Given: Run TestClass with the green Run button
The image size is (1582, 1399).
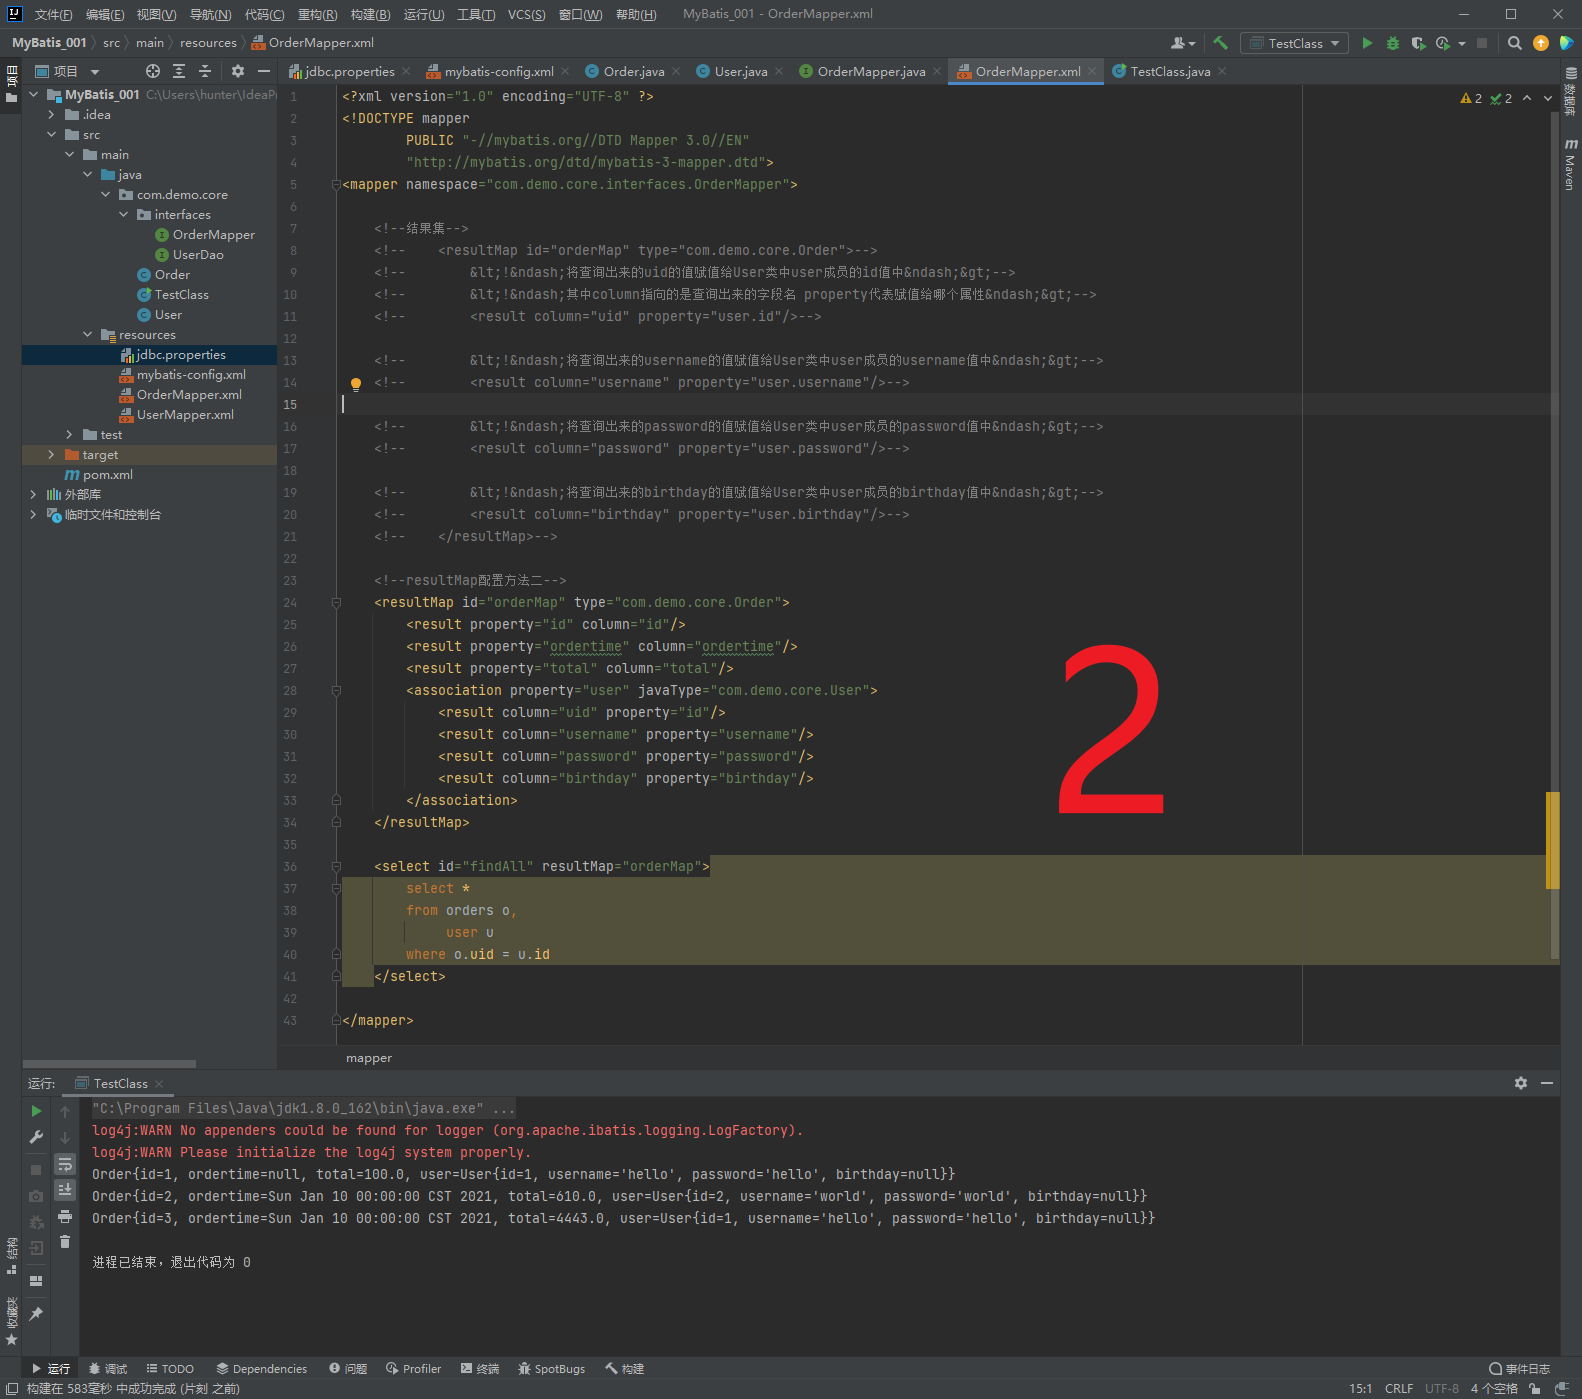Looking at the screenshot, I should tap(1367, 43).
